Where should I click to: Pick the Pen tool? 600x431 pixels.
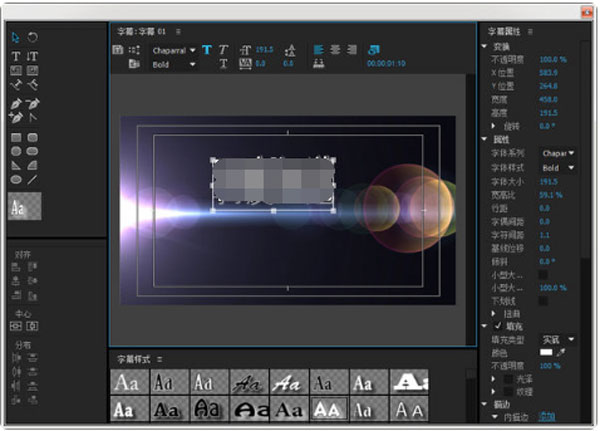[x=16, y=103]
